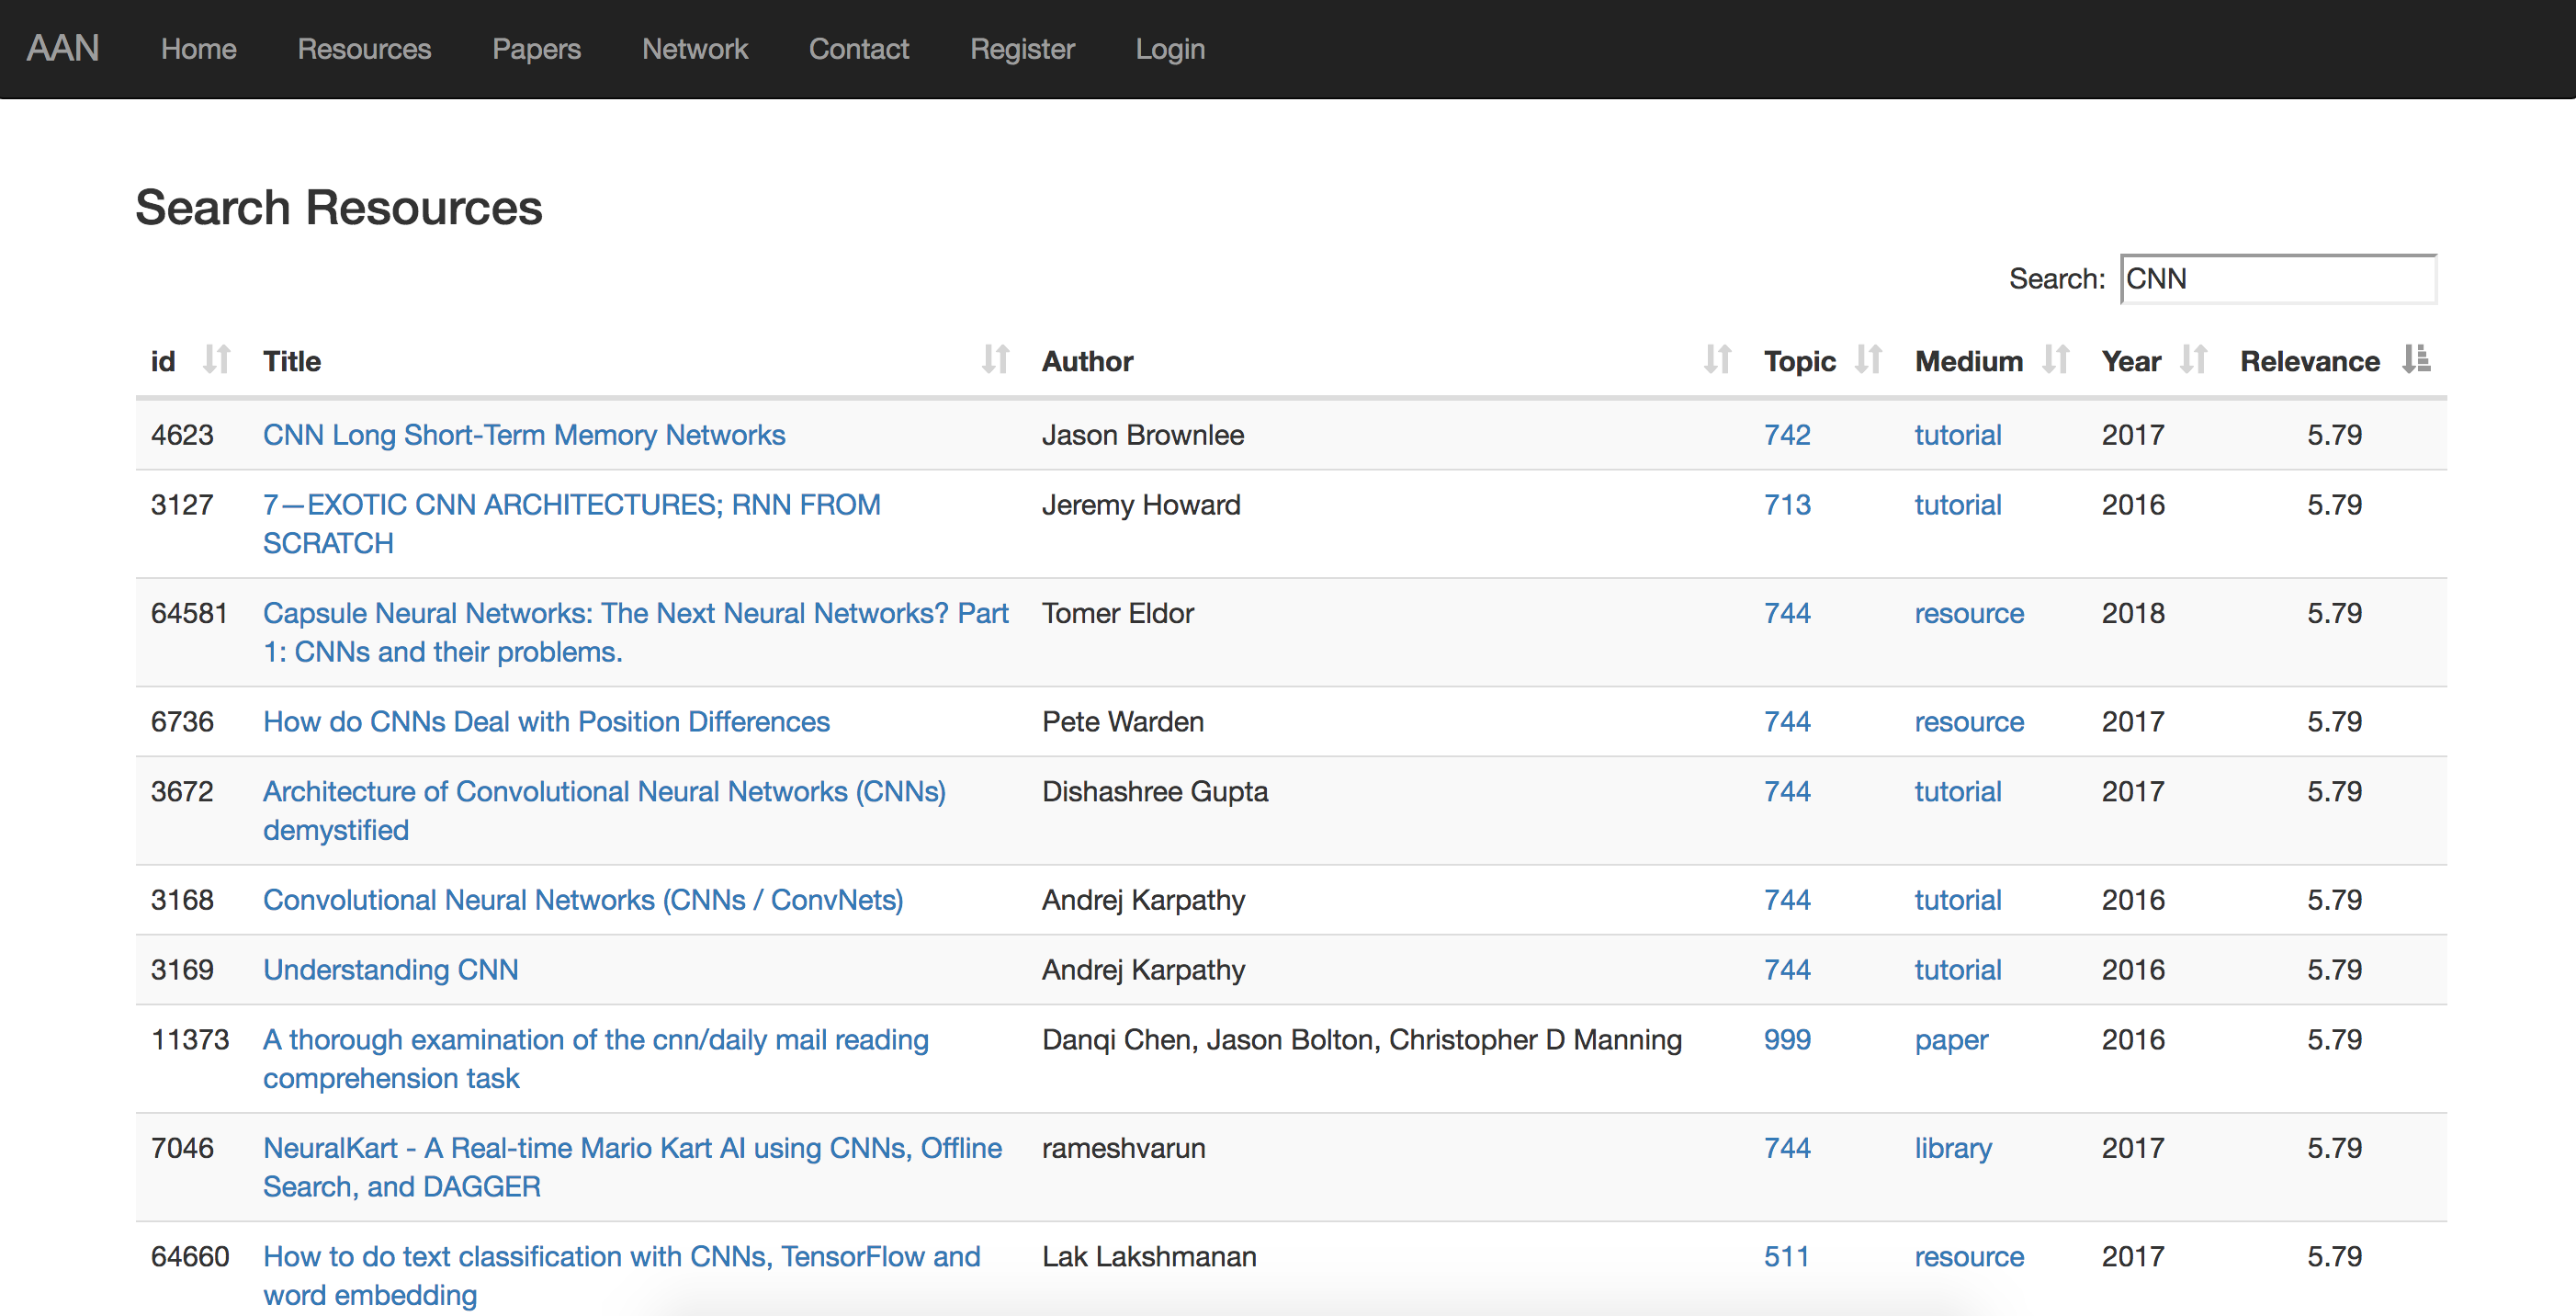Open Login navigation item
The height and width of the screenshot is (1316, 2576).
coord(1170,49)
